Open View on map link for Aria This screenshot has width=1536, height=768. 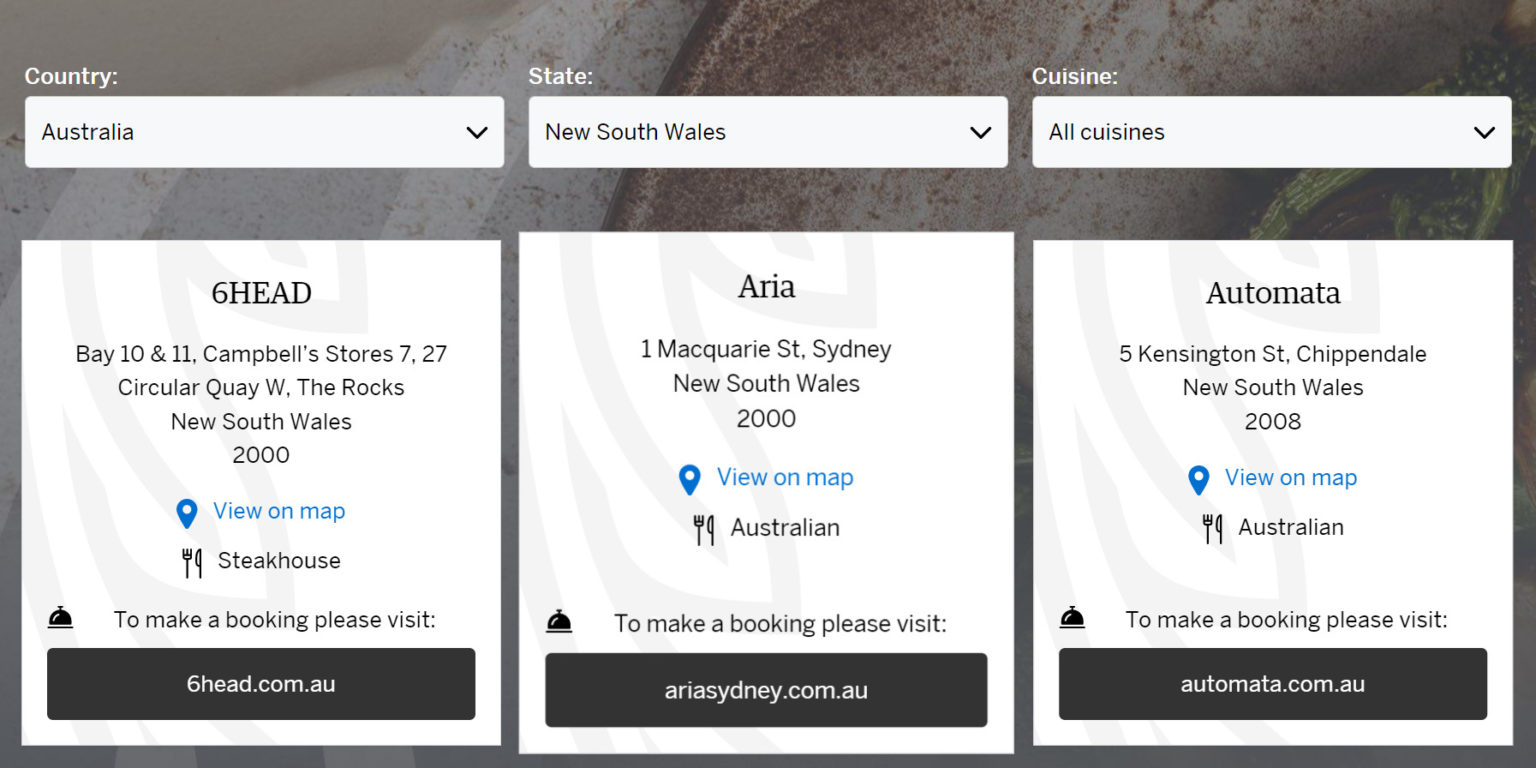pos(785,478)
